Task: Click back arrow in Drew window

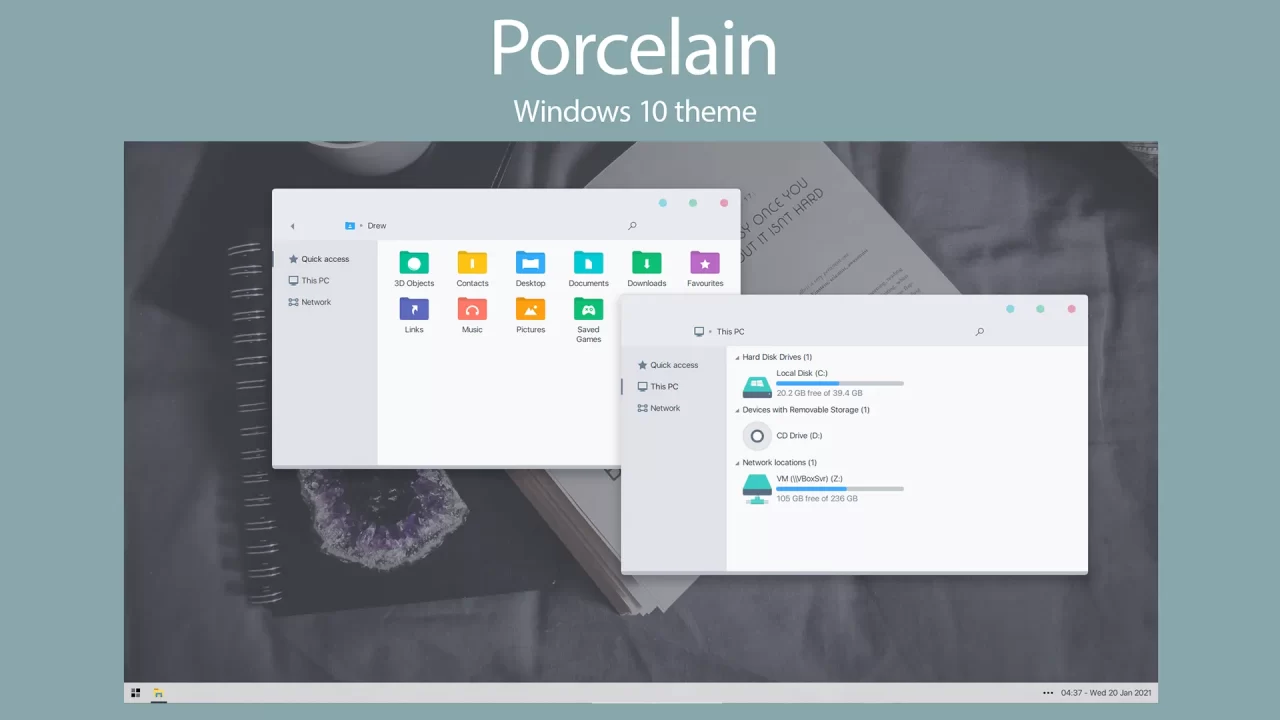Action: pos(292,226)
